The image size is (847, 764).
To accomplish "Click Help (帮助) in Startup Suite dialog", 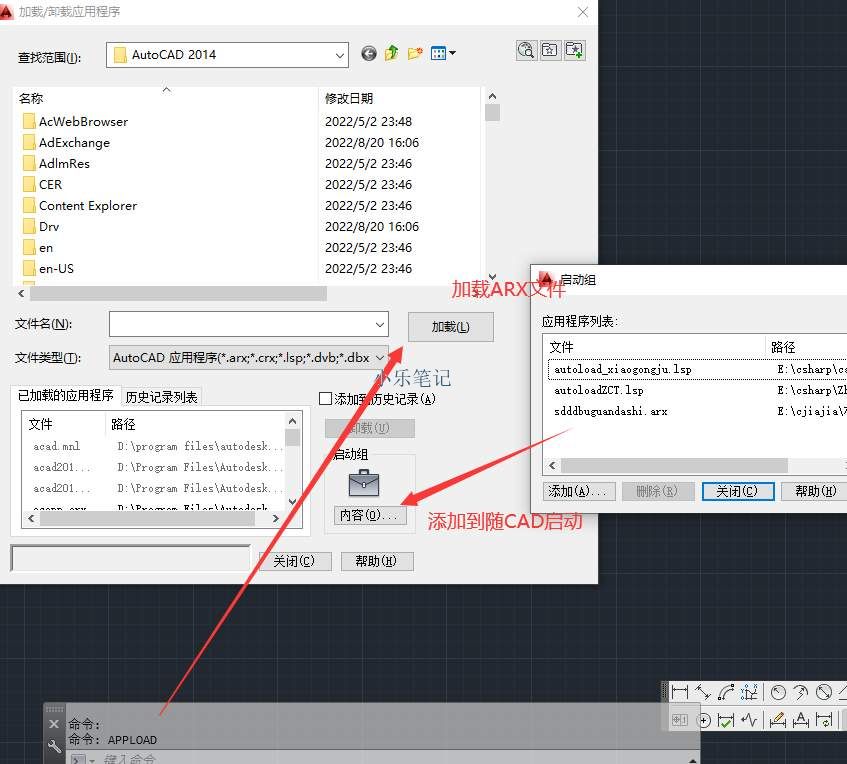I will coord(816,491).
